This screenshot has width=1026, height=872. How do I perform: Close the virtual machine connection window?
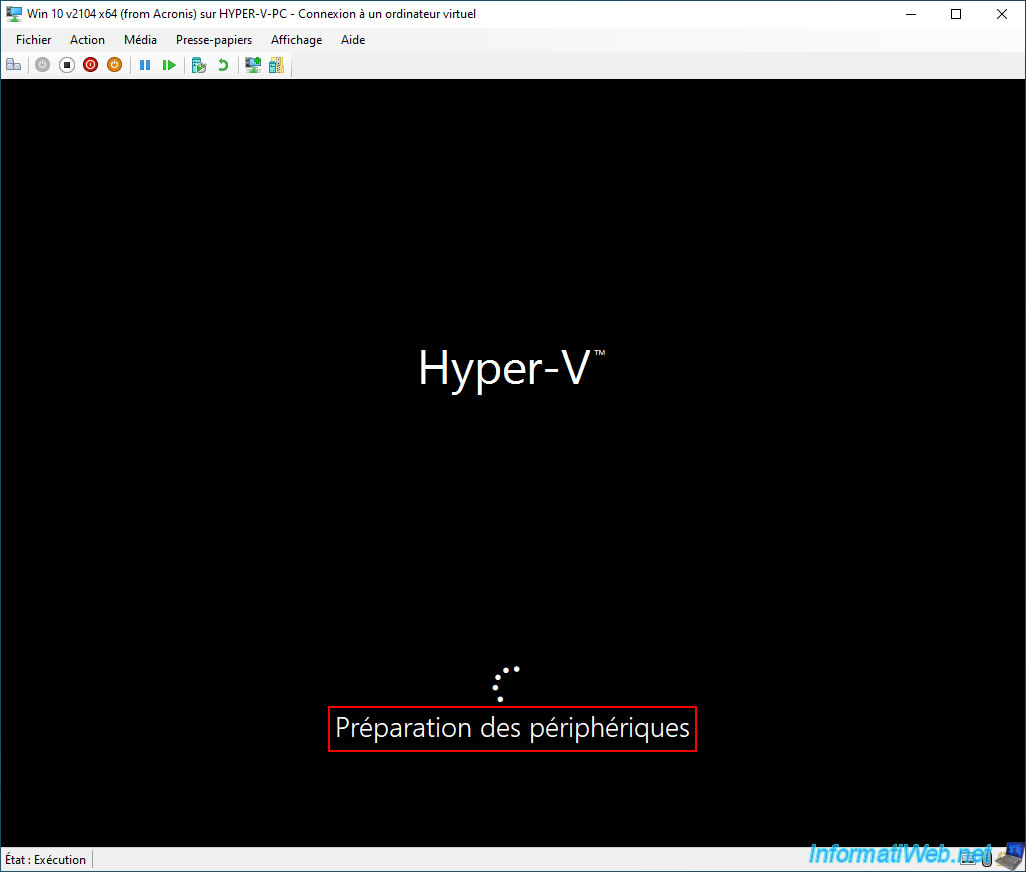1002,14
